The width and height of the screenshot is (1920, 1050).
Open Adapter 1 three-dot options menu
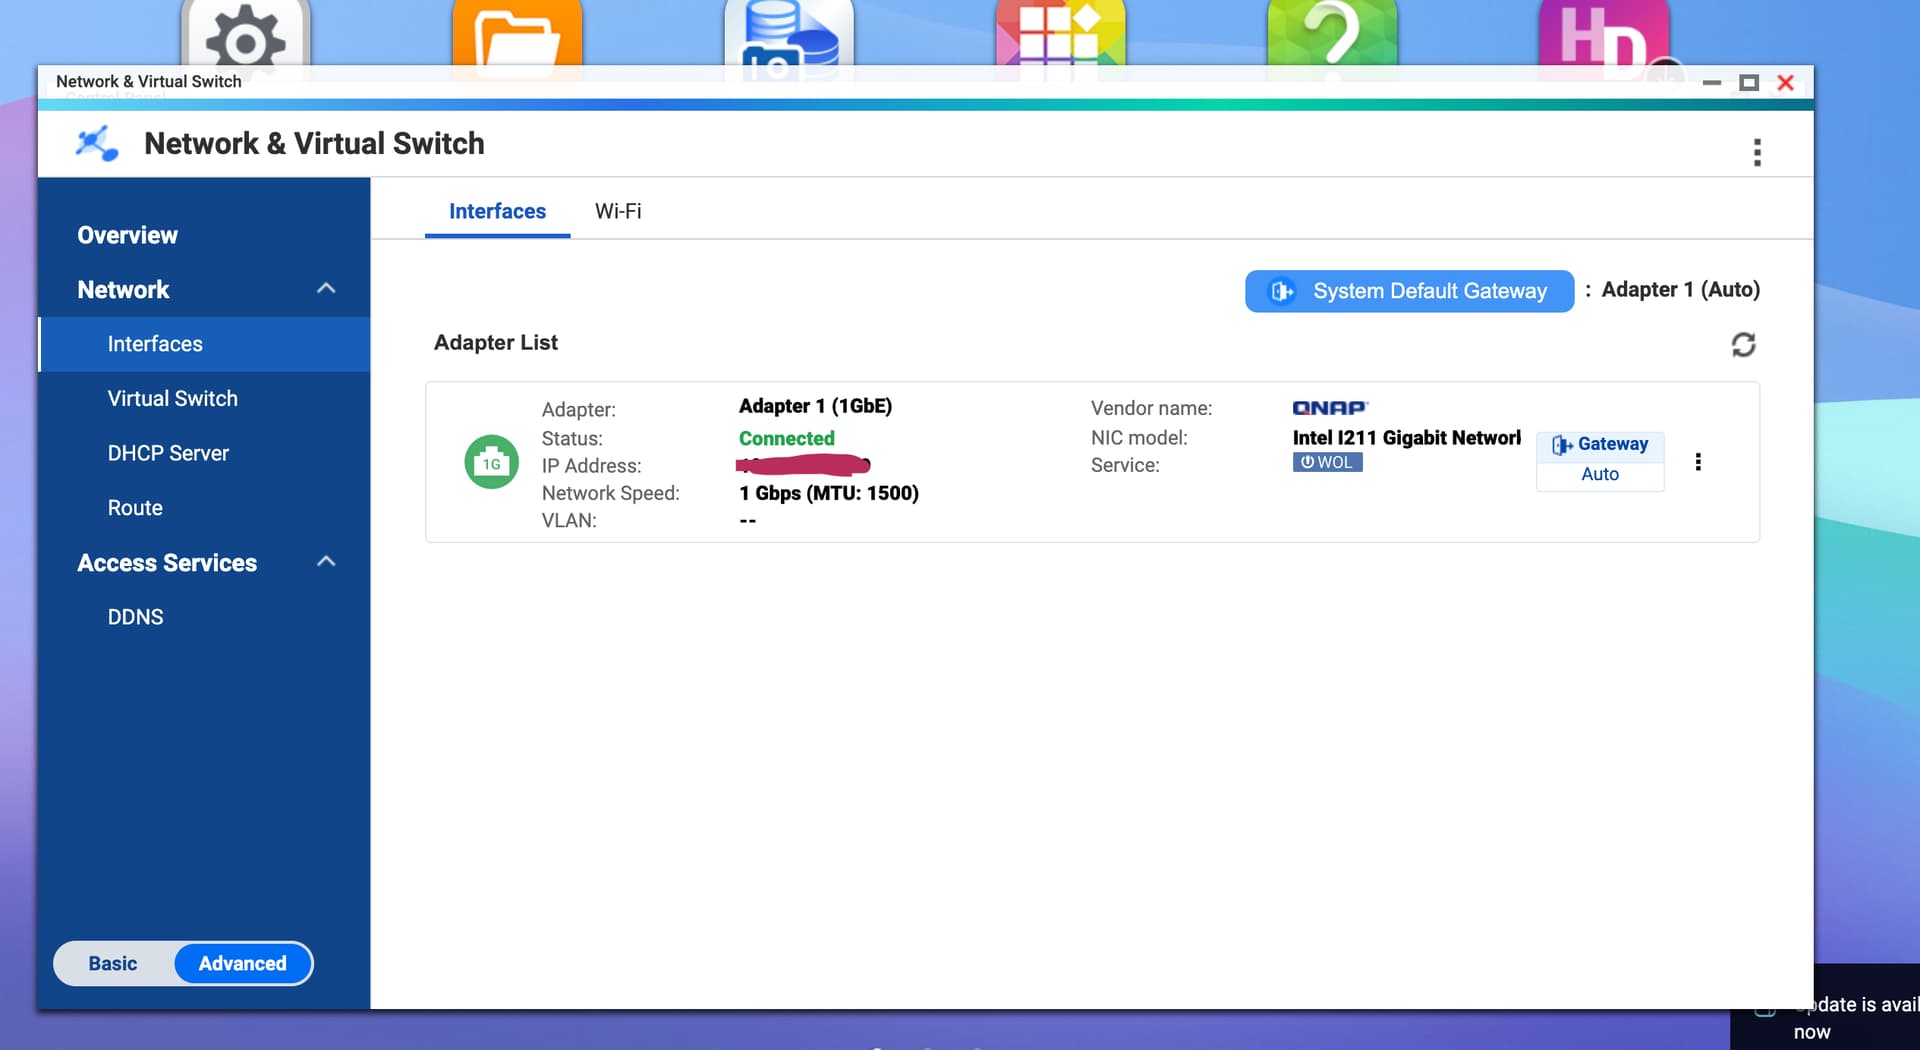click(x=1698, y=462)
